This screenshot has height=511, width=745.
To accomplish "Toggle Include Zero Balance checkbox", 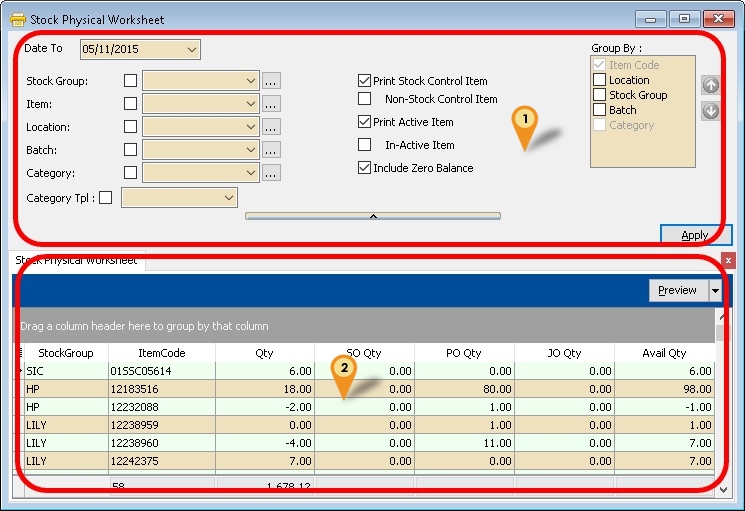I will [x=365, y=168].
